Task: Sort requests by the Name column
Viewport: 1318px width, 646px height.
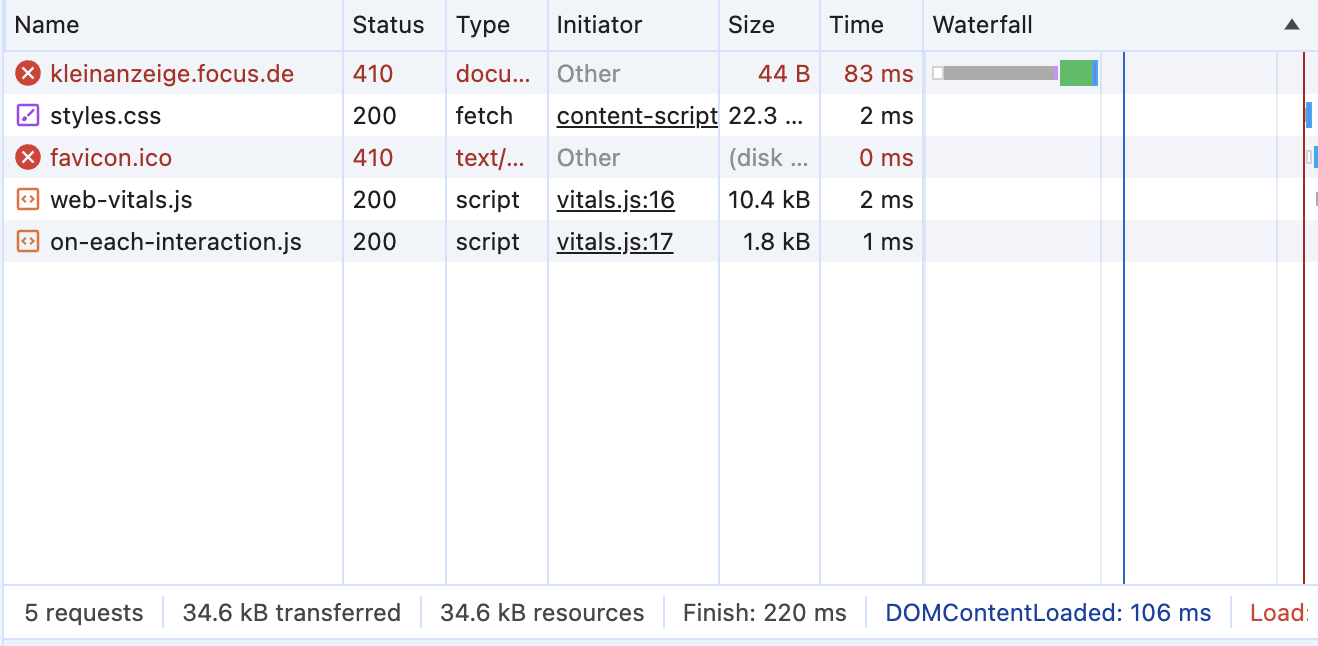Action: 47,26
